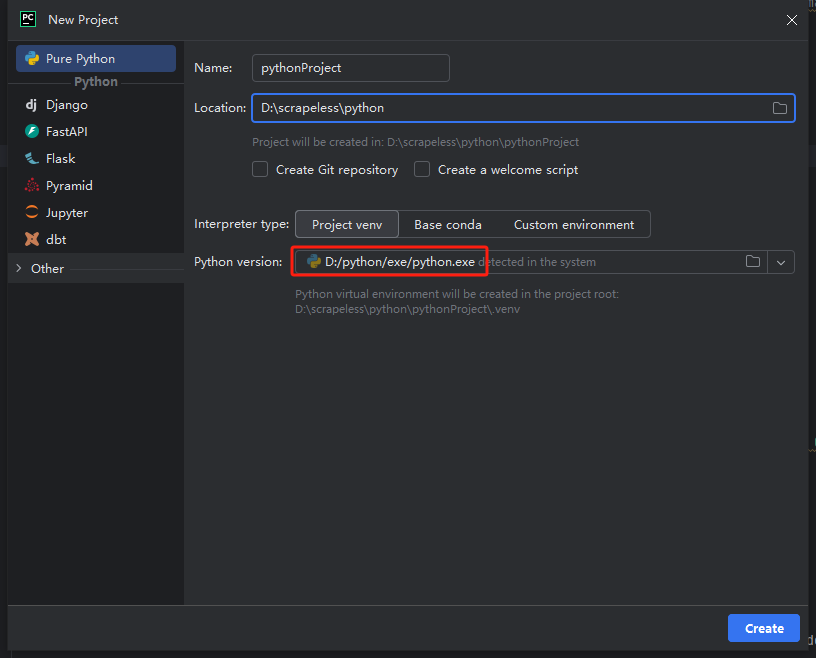This screenshot has width=816, height=658.
Task: Open Python version dropdown arrow
Action: (781, 262)
